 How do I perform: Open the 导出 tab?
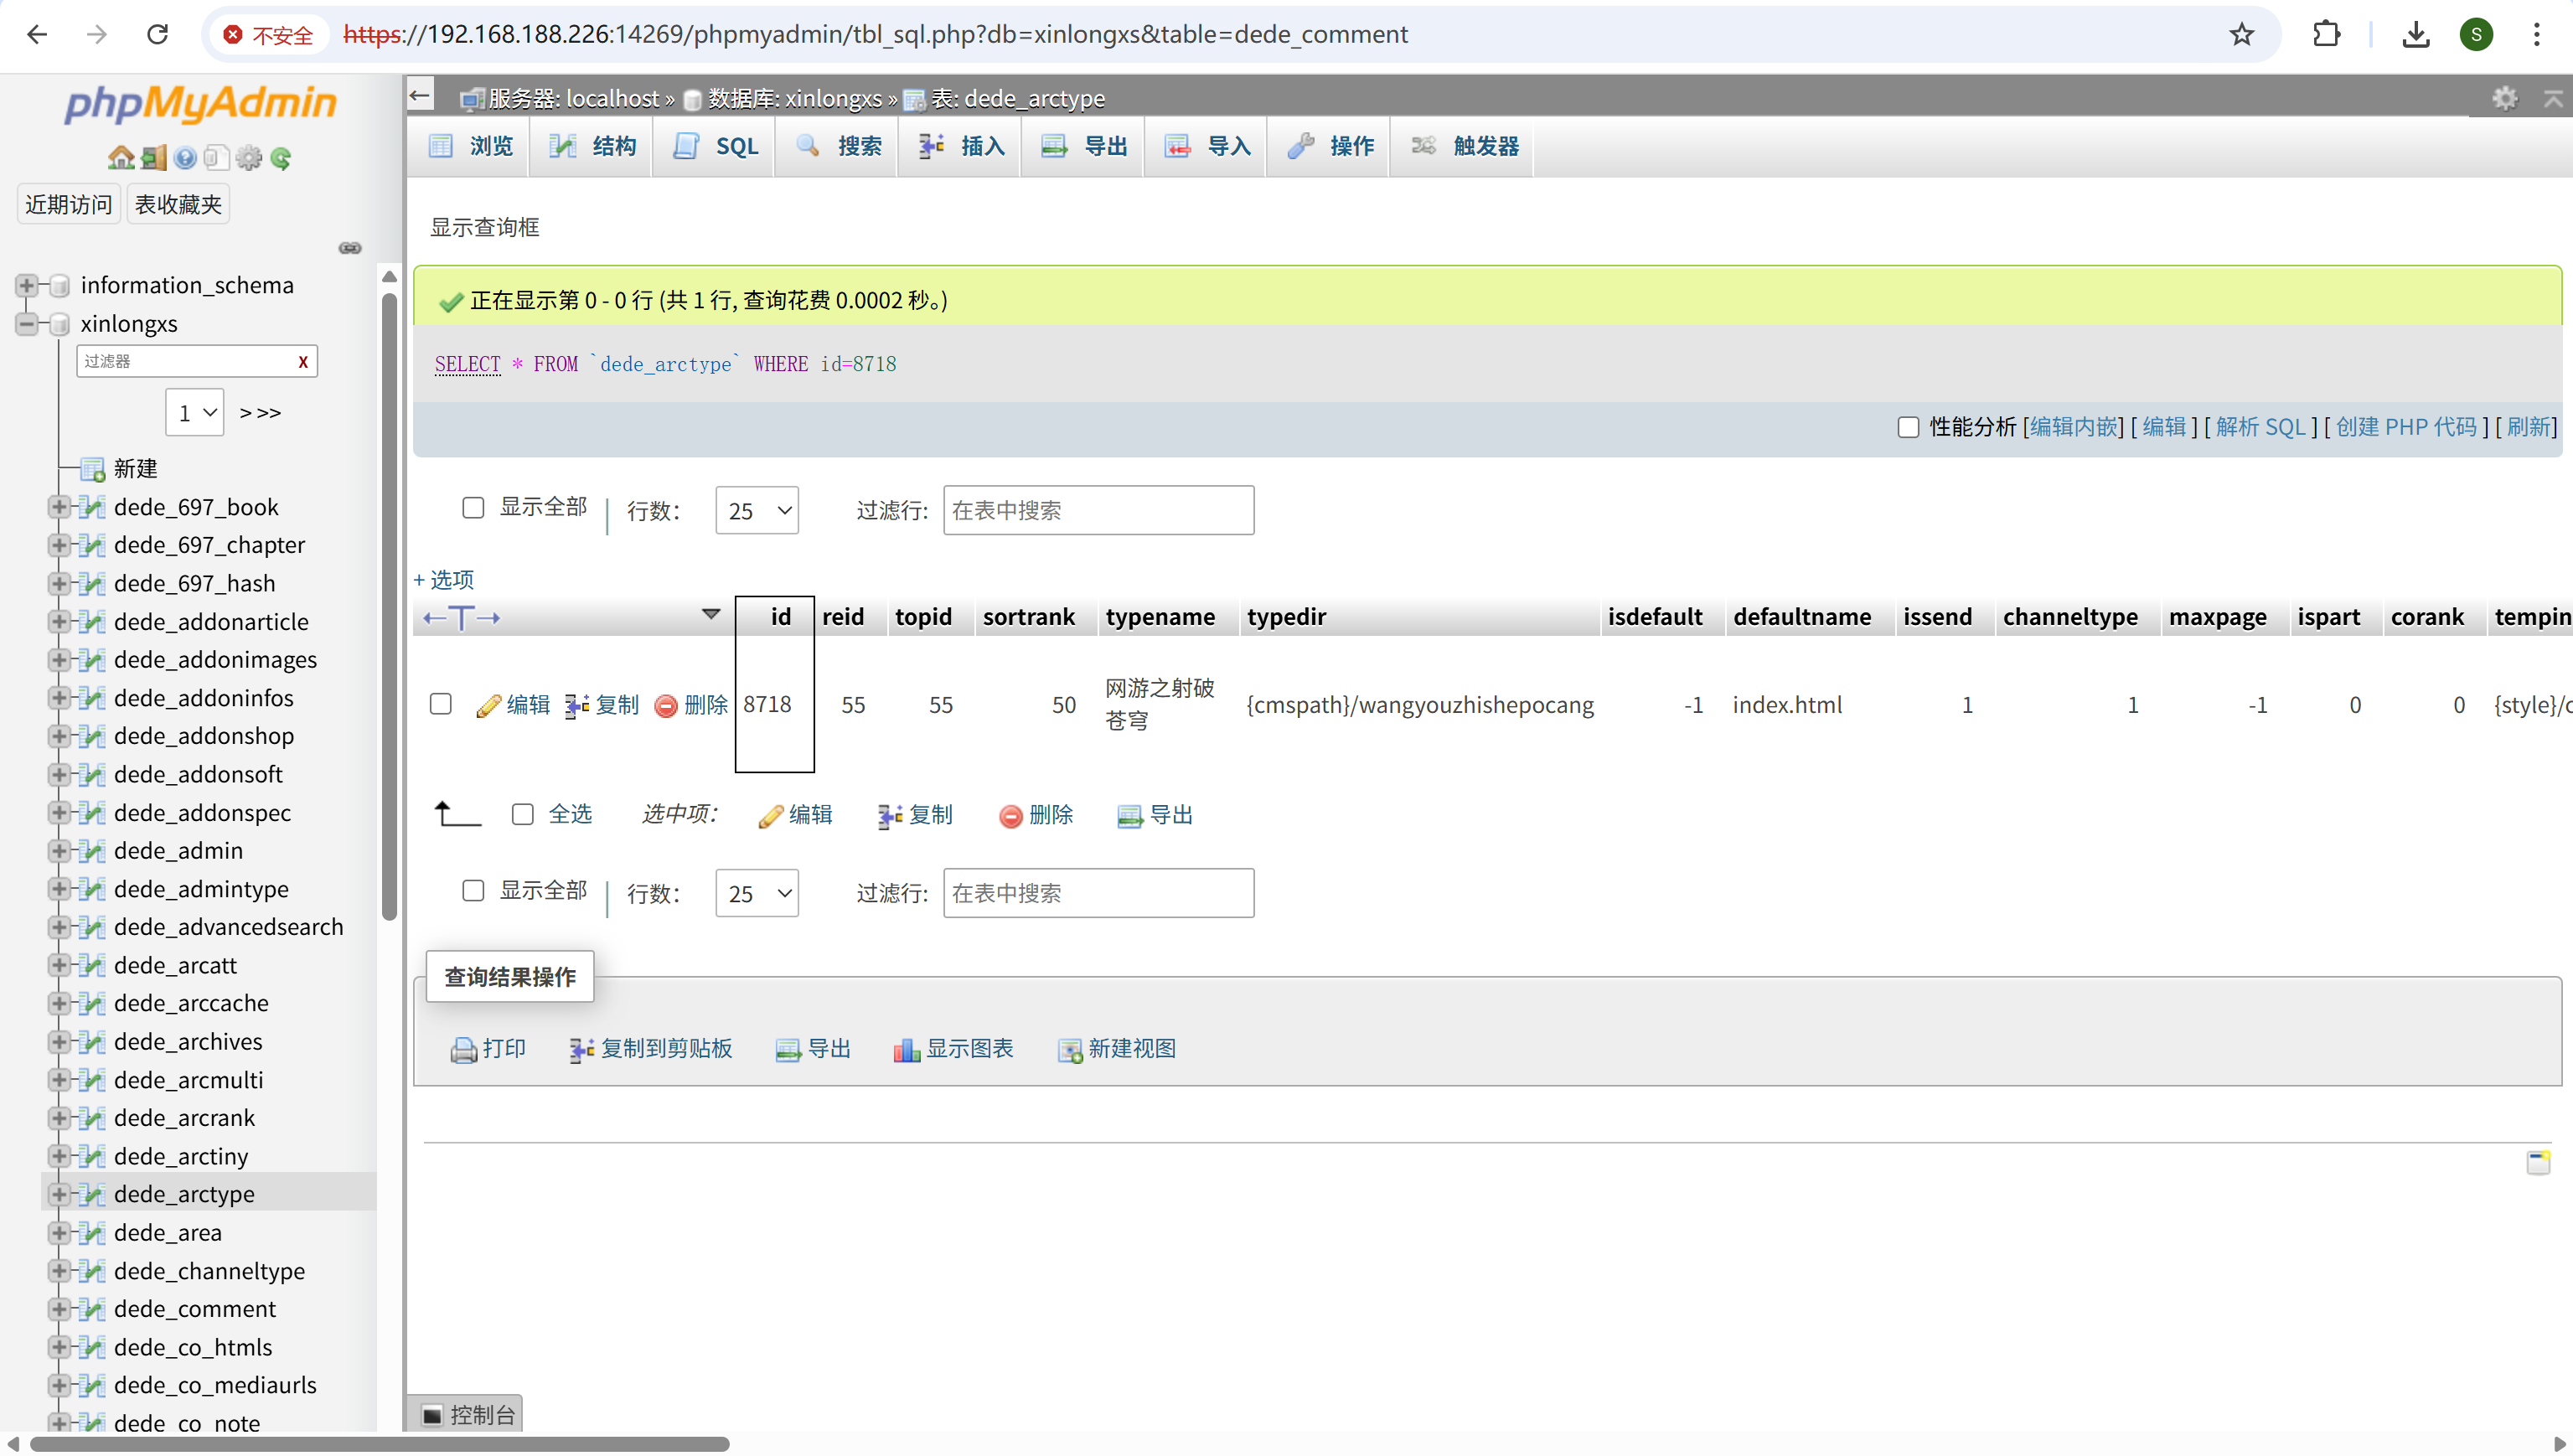tap(1085, 146)
